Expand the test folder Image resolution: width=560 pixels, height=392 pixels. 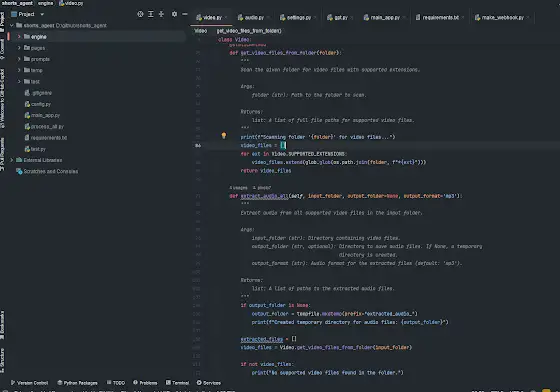19,81
